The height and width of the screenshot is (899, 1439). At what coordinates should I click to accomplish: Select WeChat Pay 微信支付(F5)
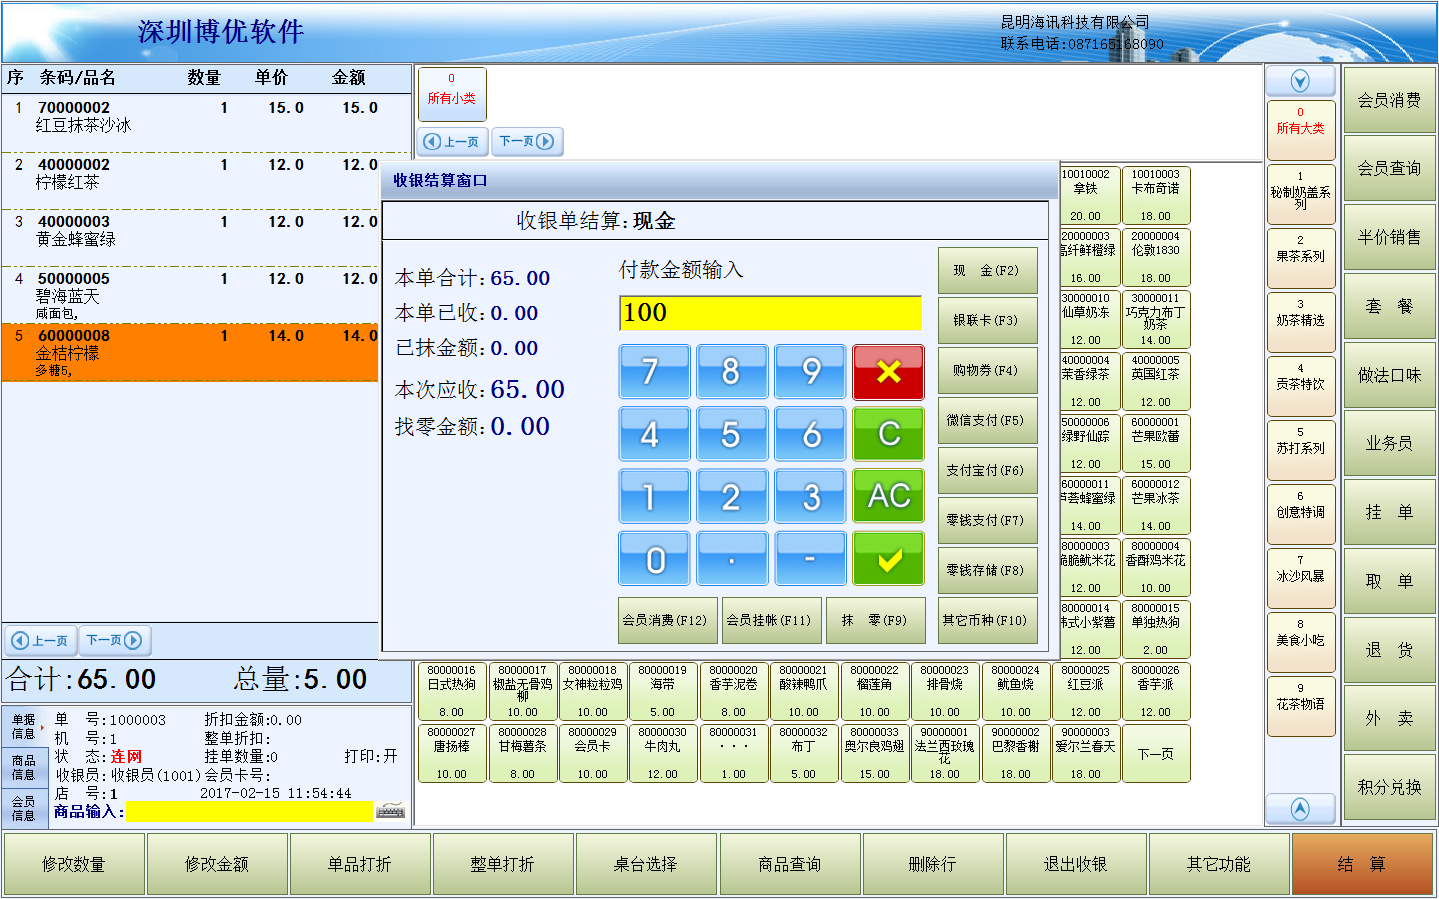pos(987,420)
